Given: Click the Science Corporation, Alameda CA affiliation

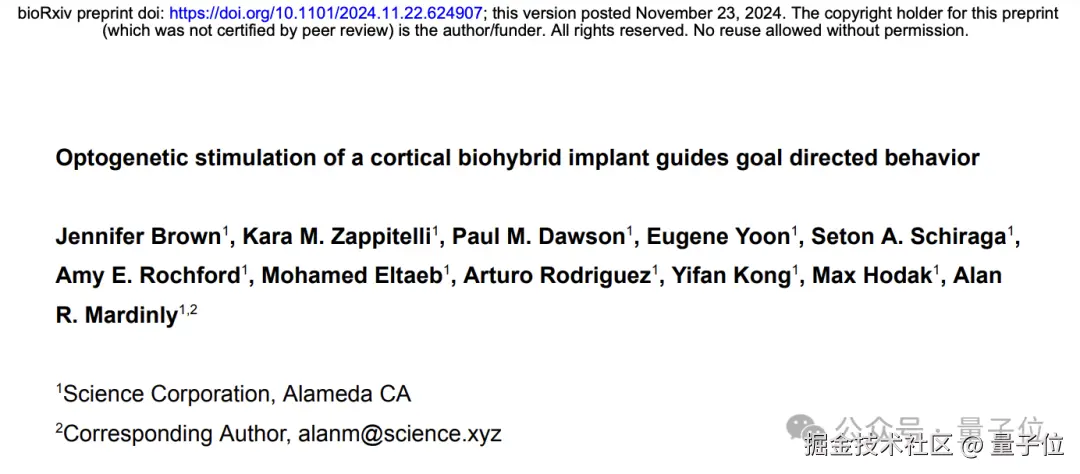Looking at the screenshot, I should (x=236, y=394).
